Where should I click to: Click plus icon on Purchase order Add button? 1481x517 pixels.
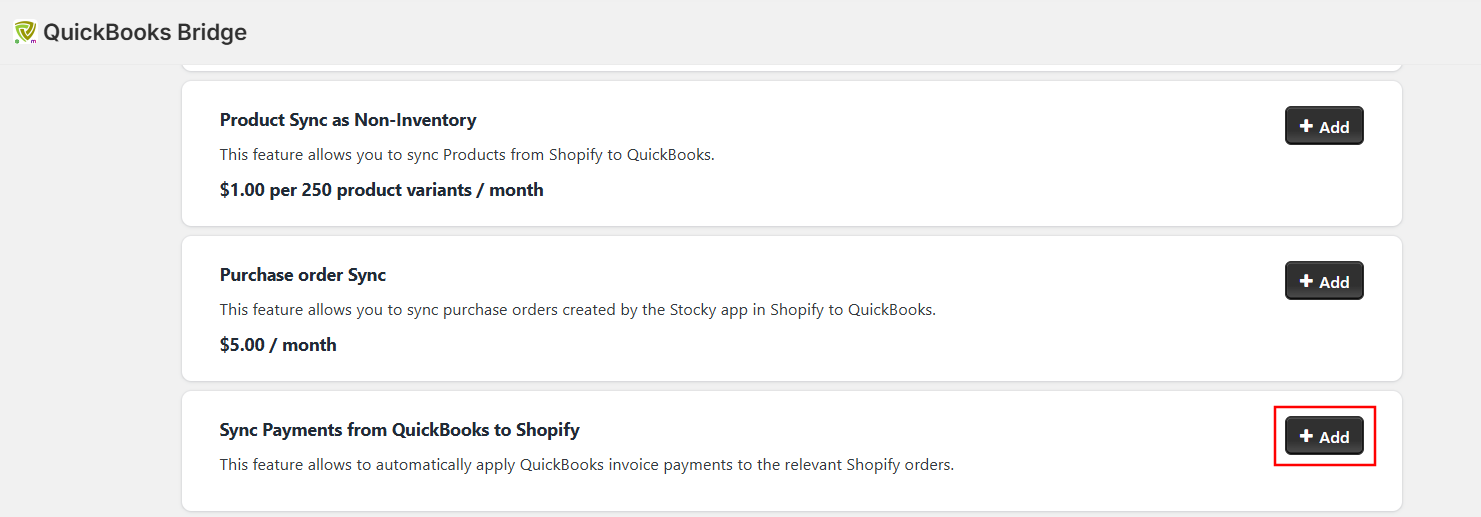click(1306, 281)
